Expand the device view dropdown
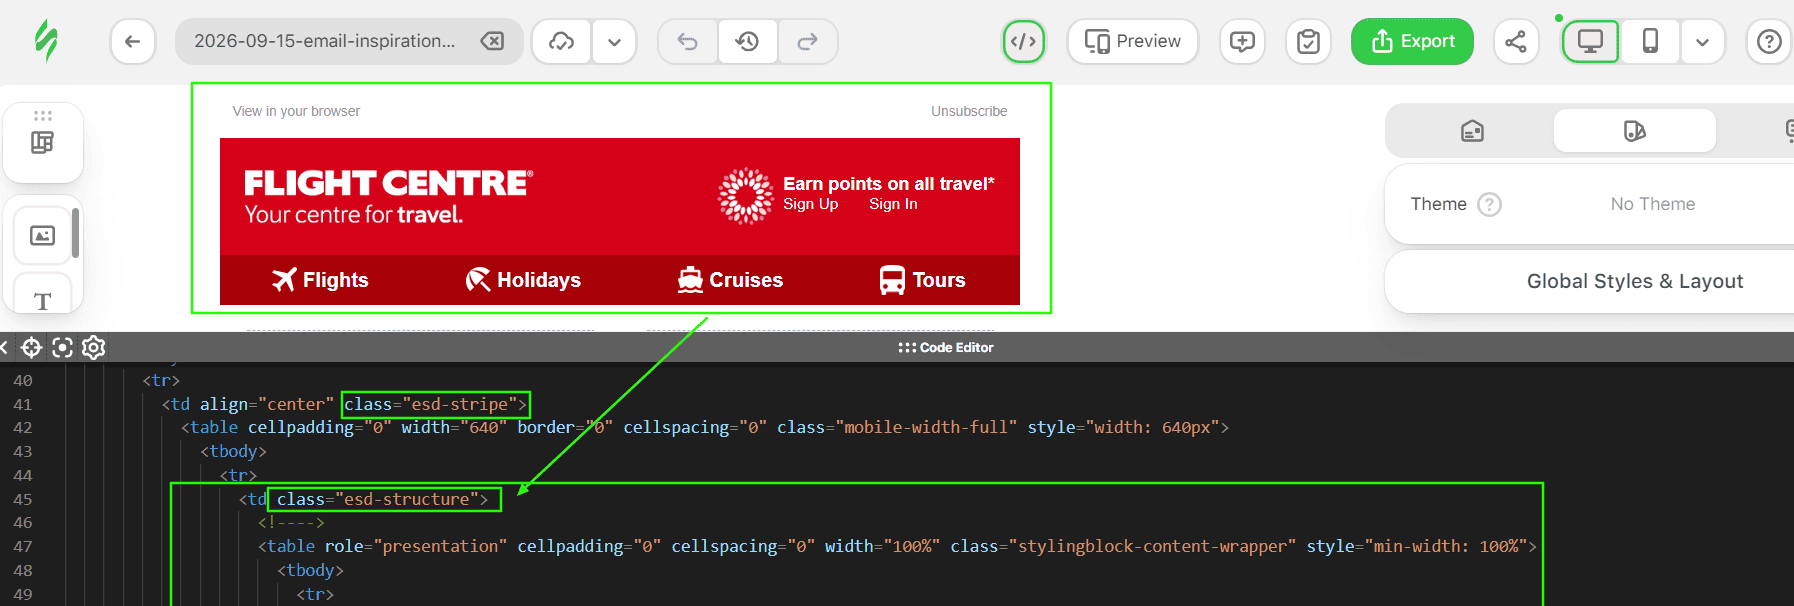Screen dimensions: 1794x606 pos(1702,41)
